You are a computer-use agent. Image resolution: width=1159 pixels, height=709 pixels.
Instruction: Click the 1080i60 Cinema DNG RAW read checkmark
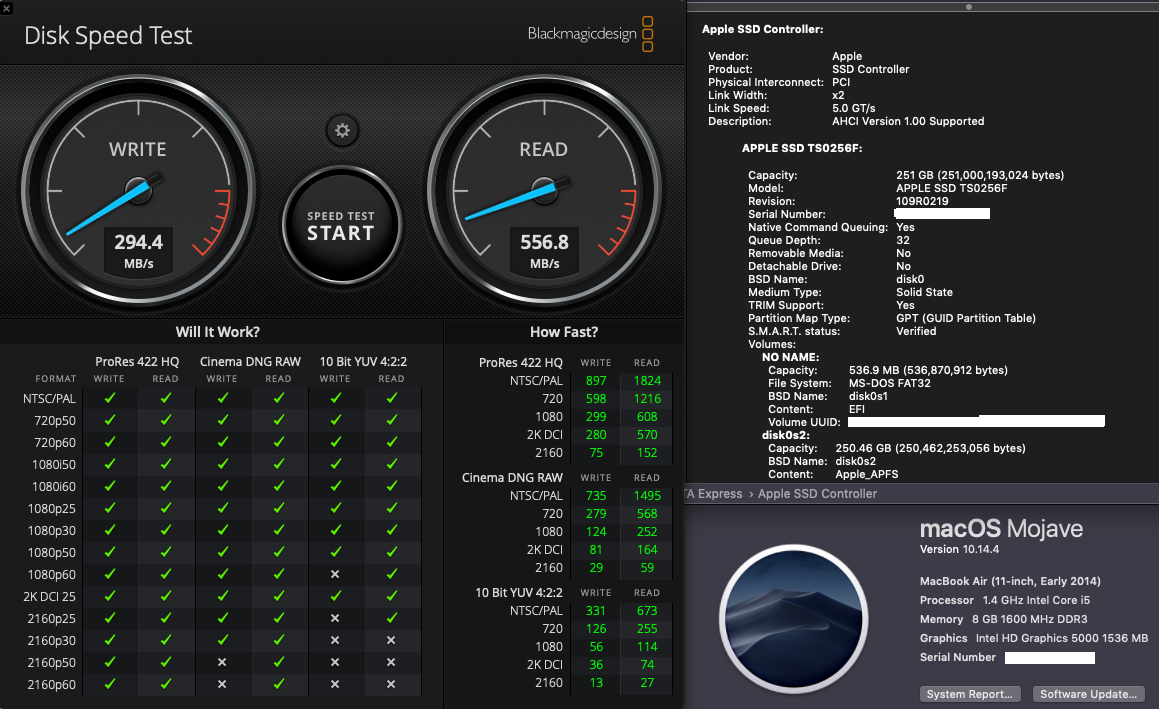(279, 486)
